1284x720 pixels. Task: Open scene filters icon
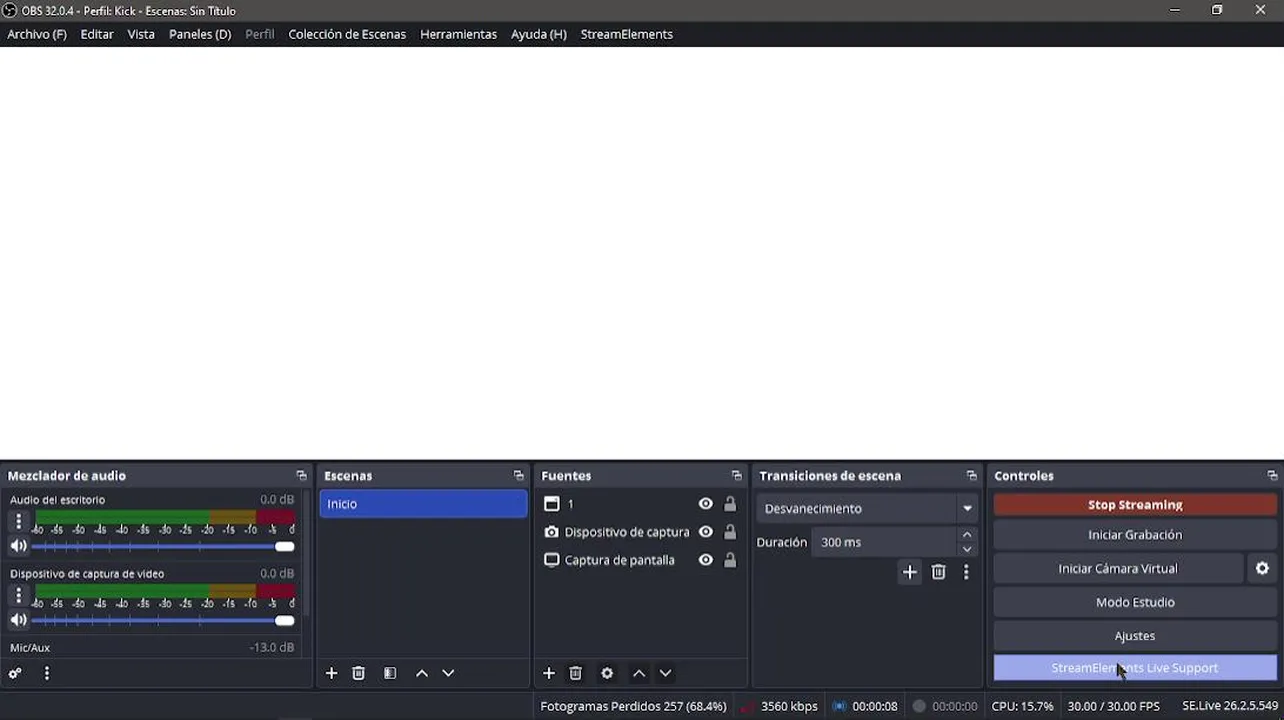click(390, 674)
